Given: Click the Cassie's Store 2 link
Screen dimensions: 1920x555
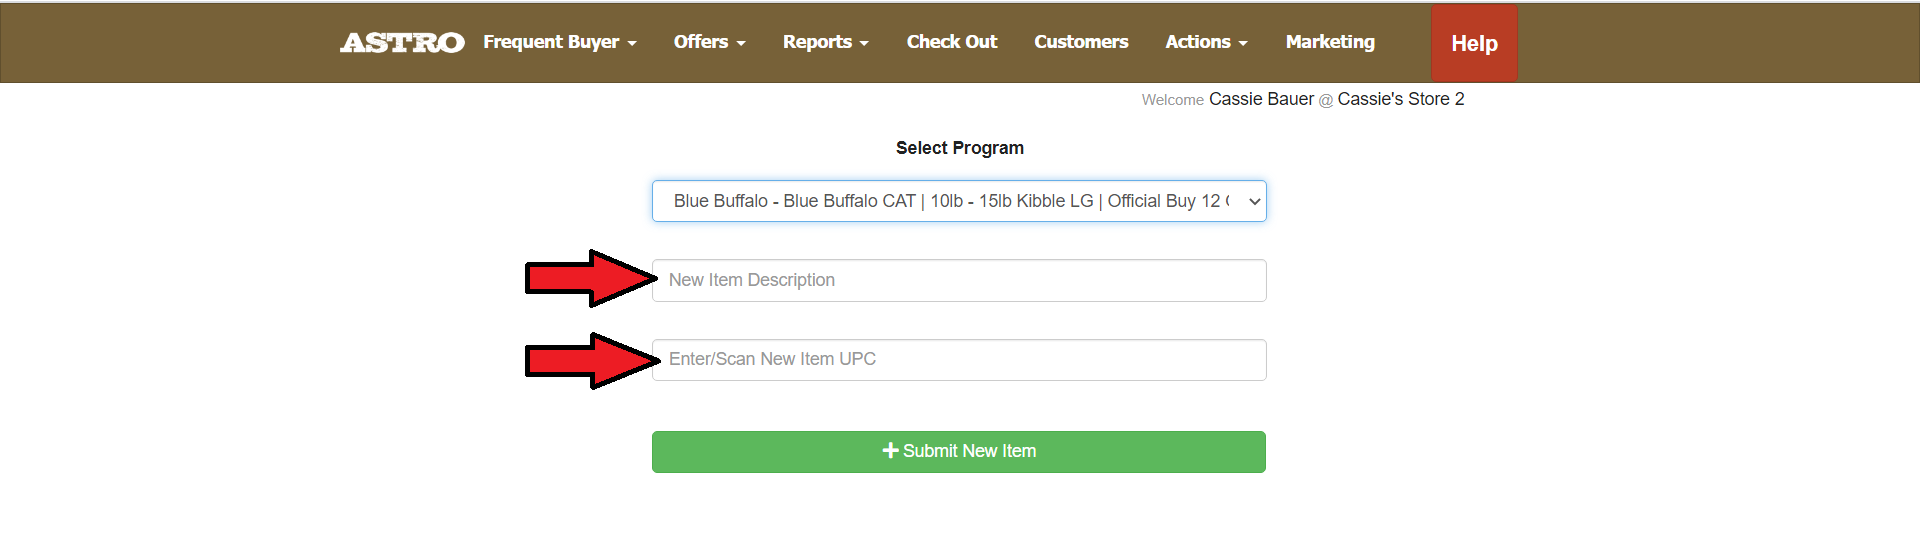Looking at the screenshot, I should [x=1400, y=99].
